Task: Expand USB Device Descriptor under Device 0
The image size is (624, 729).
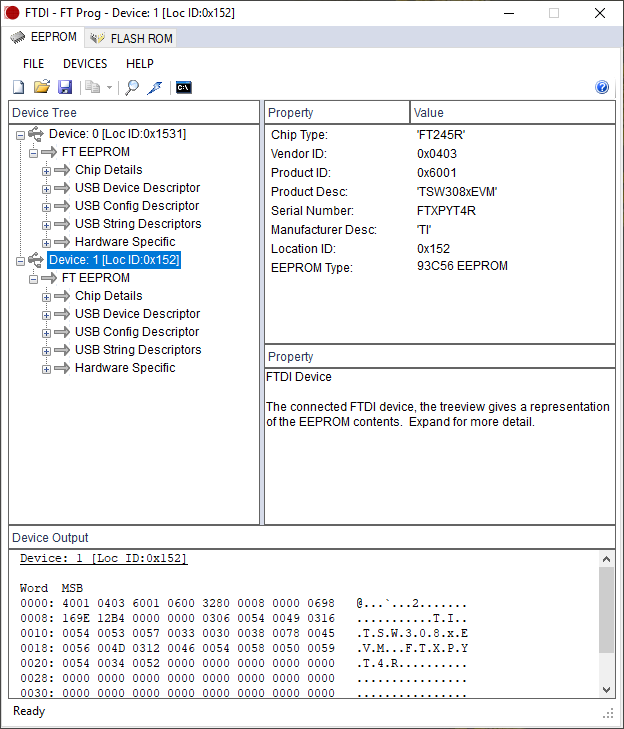Action: [x=46, y=189]
